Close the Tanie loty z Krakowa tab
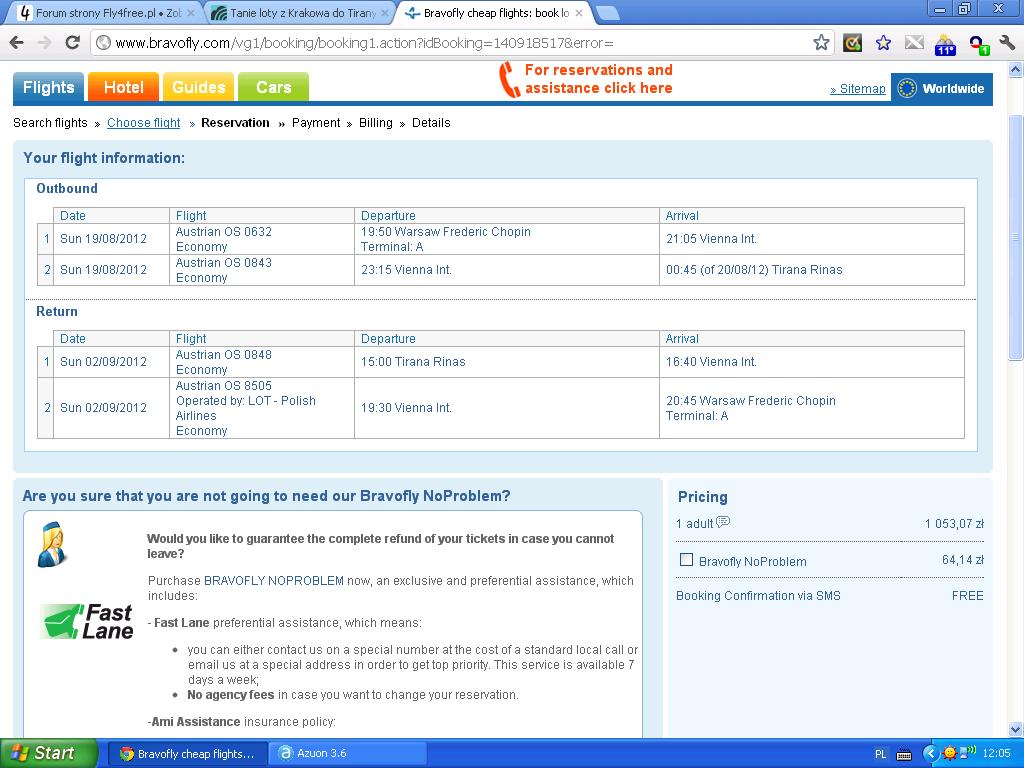1024x768 pixels. [x=385, y=13]
